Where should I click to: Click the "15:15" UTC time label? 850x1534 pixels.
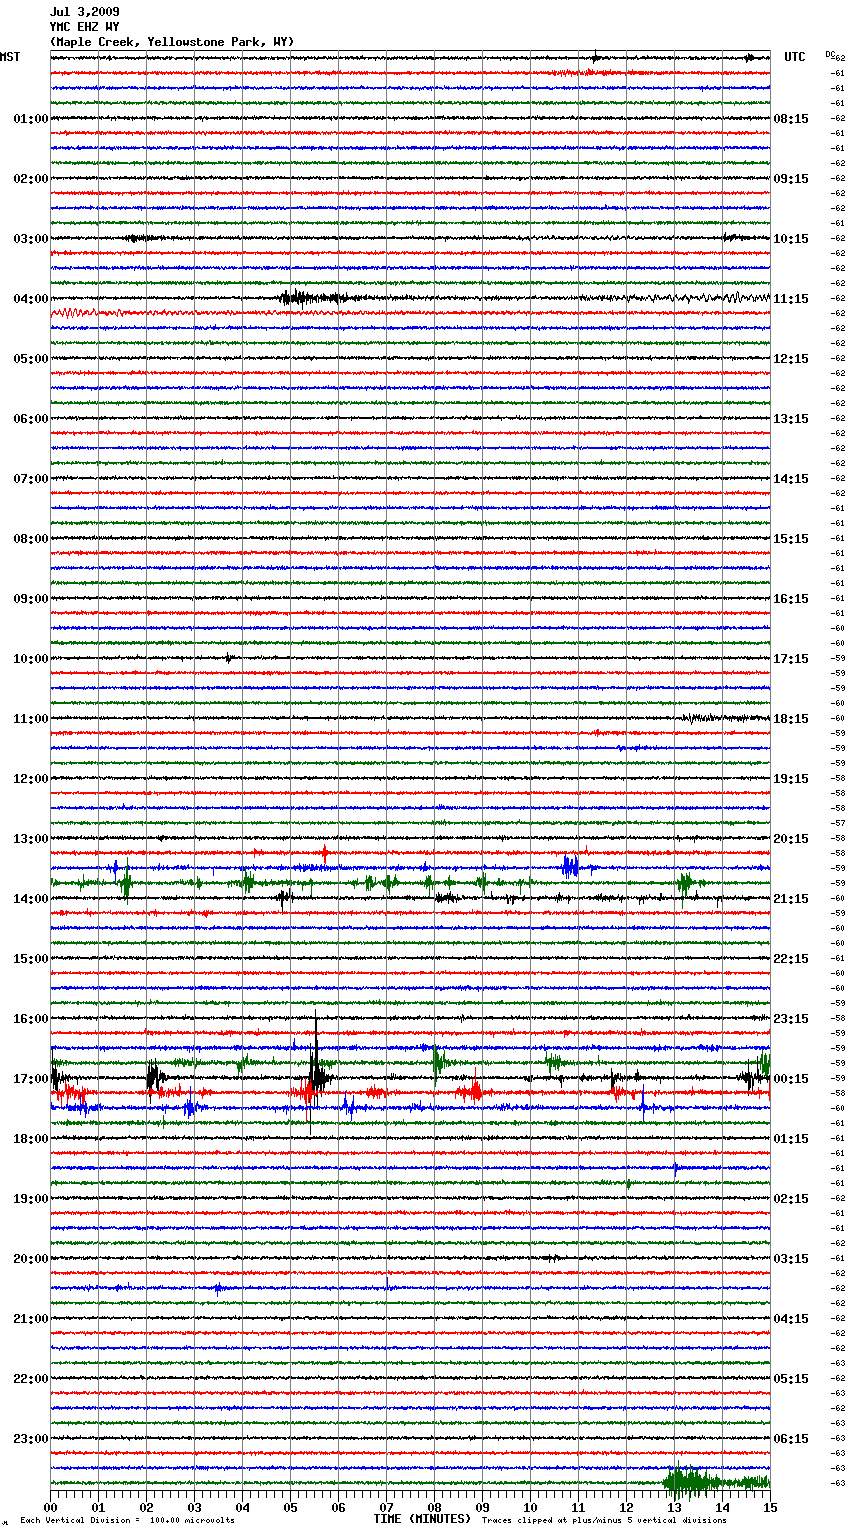tap(791, 539)
